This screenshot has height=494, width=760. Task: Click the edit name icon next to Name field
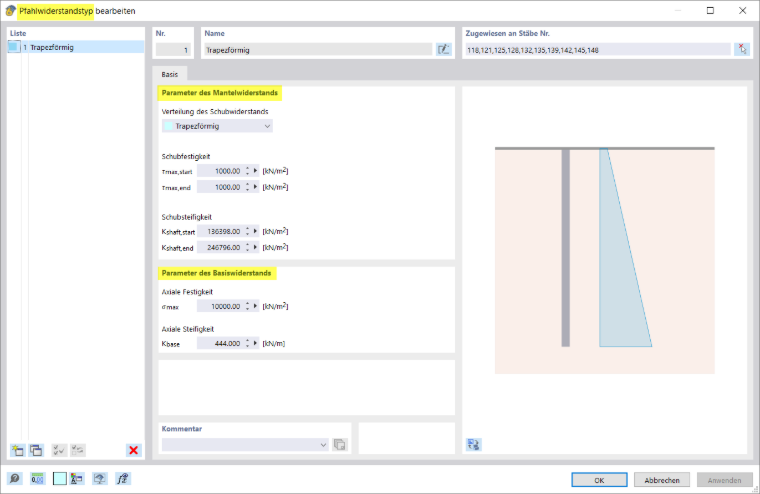(x=443, y=49)
